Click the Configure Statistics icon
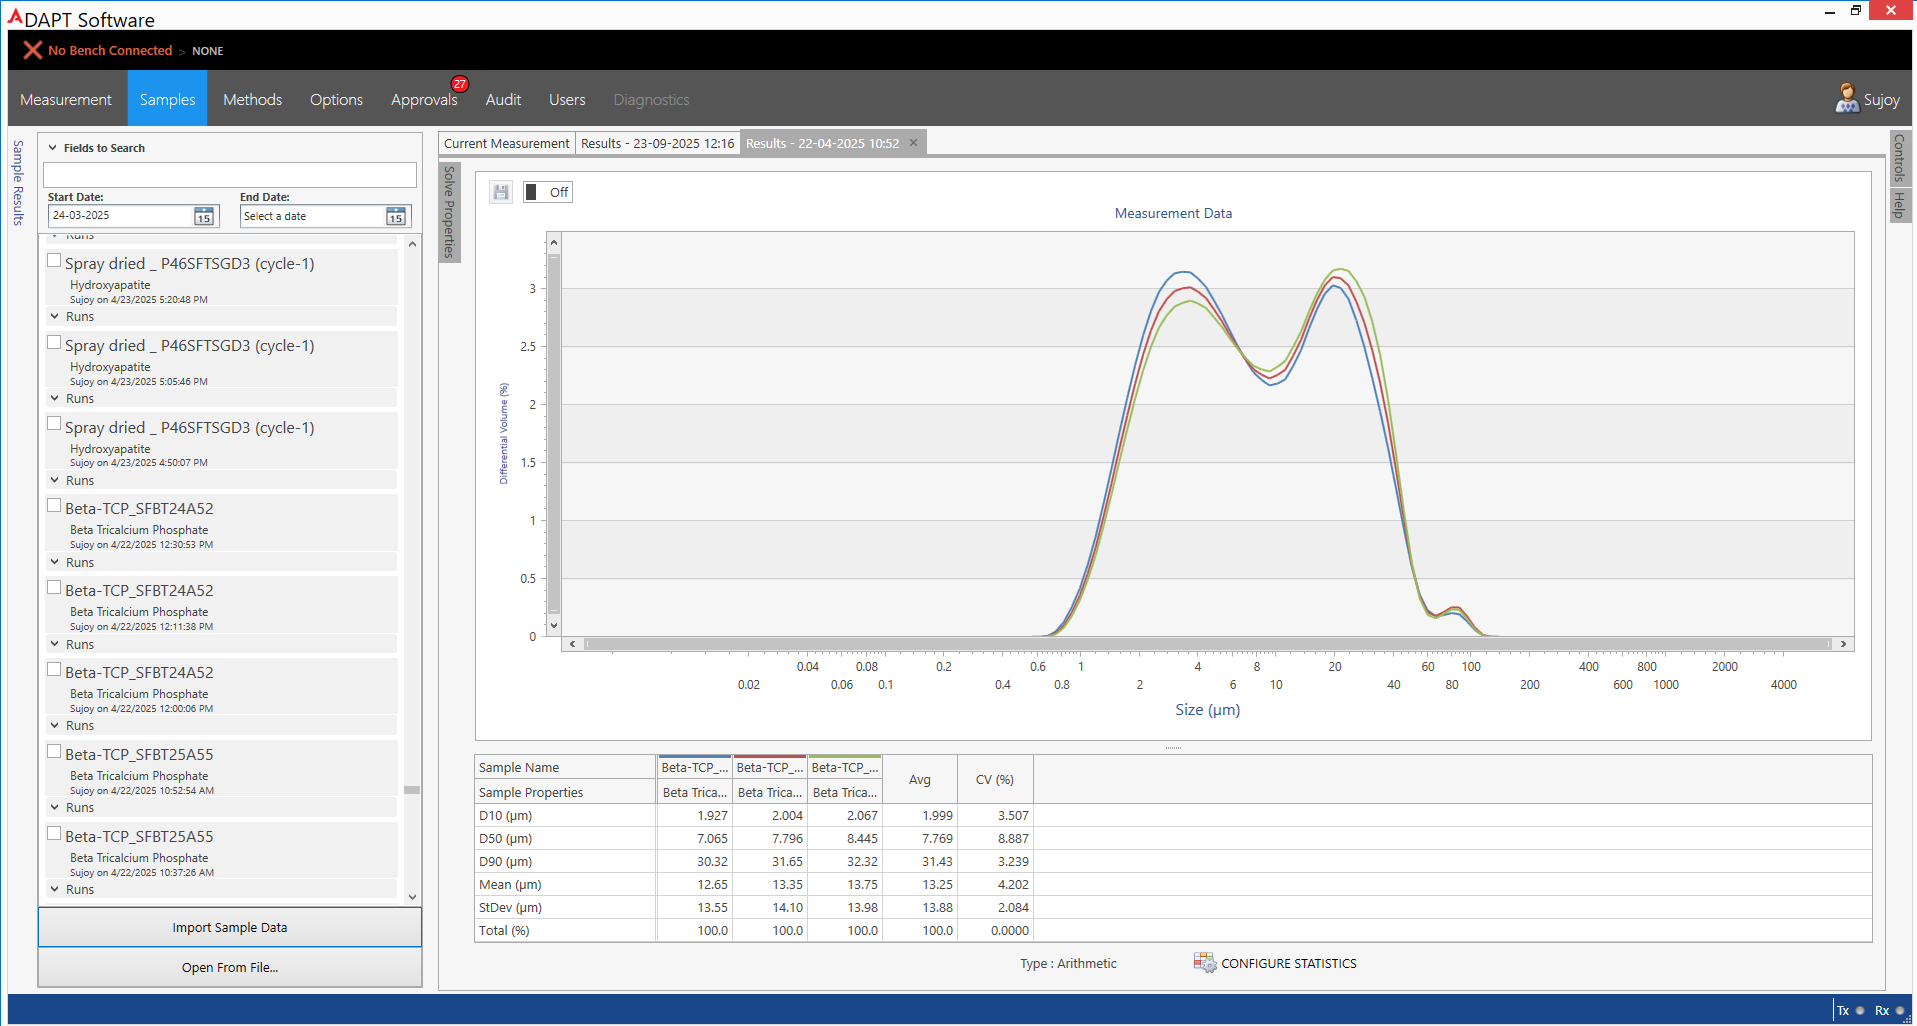The image size is (1917, 1026). click(1204, 963)
